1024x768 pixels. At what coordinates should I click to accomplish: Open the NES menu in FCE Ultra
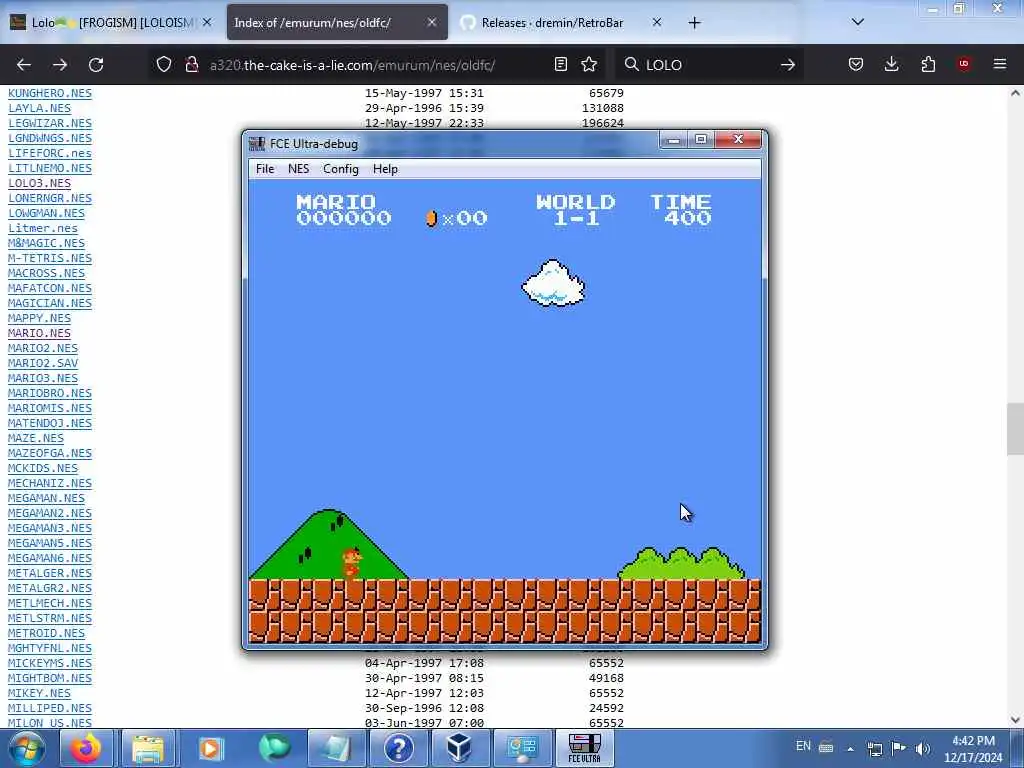(x=298, y=168)
